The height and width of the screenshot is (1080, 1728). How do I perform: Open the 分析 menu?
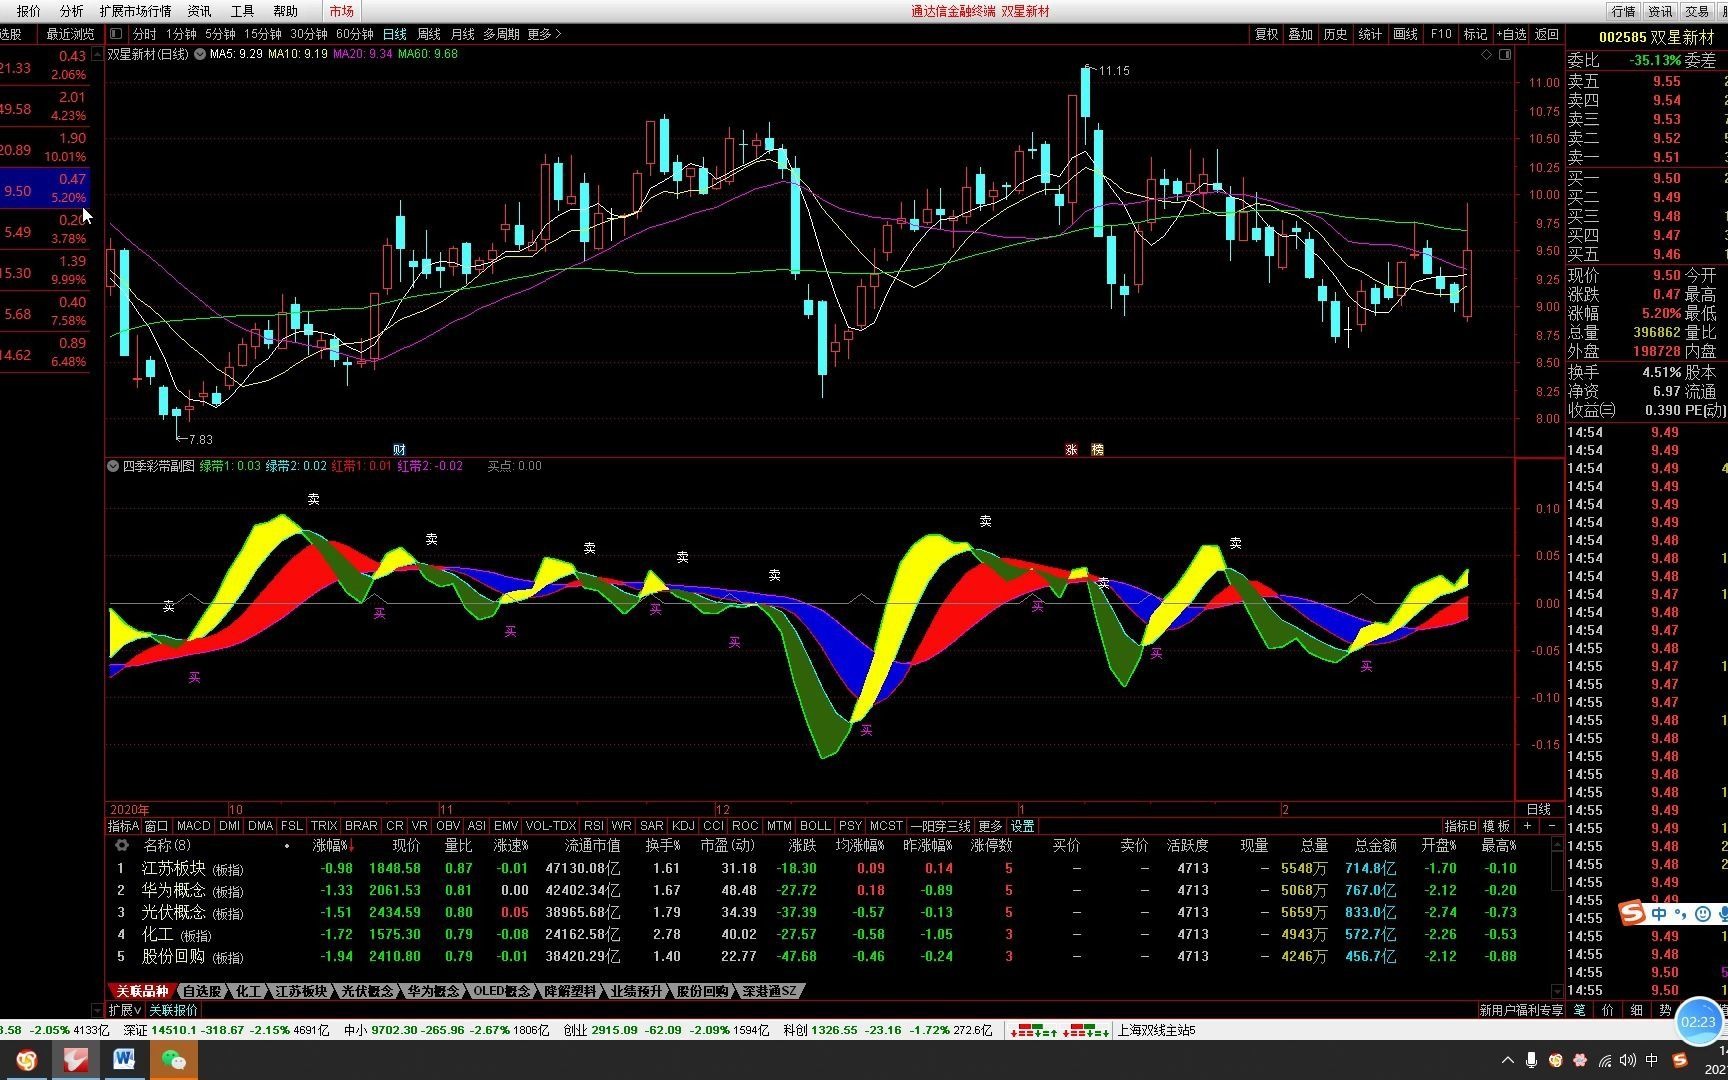[x=72, y=11]
